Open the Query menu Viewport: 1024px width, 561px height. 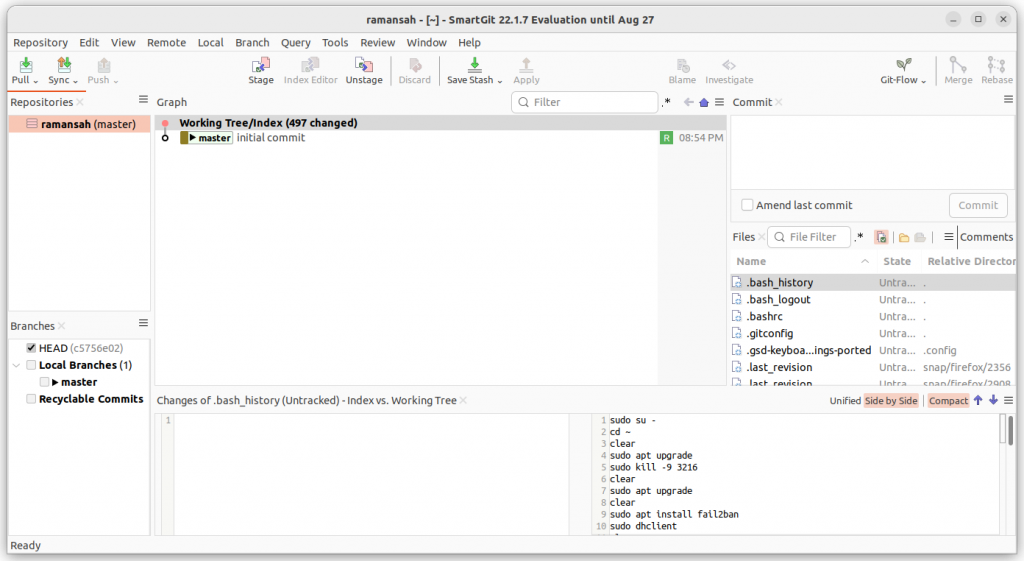pyautogui.click(x=296, y=42)
